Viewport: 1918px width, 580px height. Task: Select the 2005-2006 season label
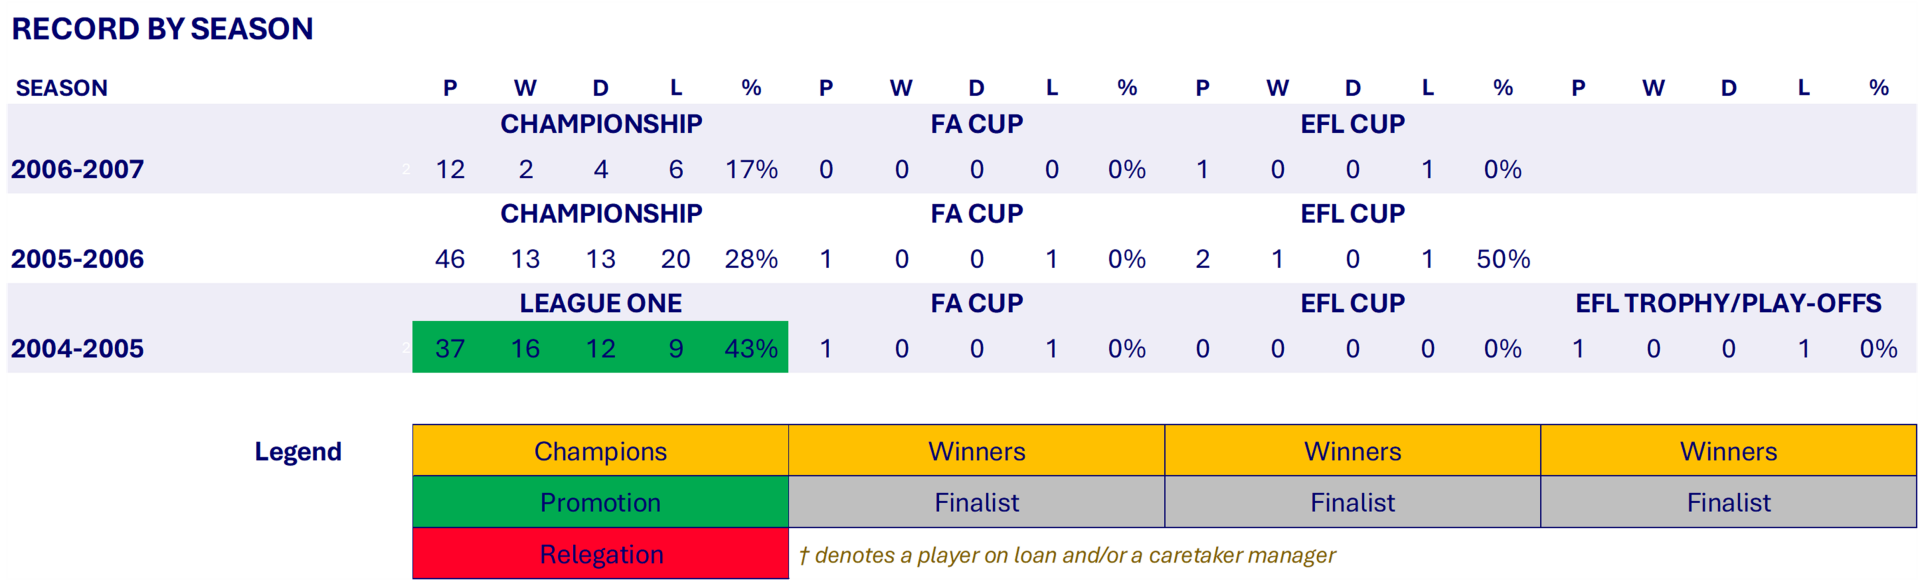(x=78, y=259)
